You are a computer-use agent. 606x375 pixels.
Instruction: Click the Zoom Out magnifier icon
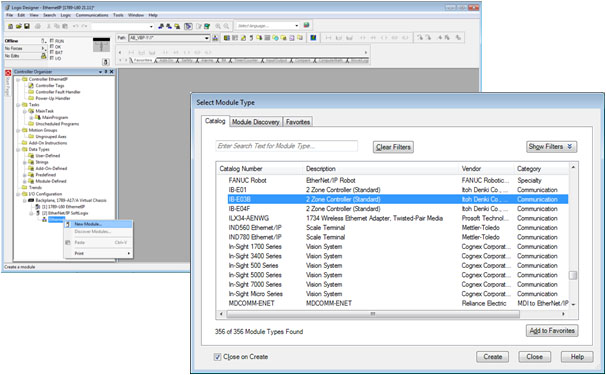pos(226,26)
